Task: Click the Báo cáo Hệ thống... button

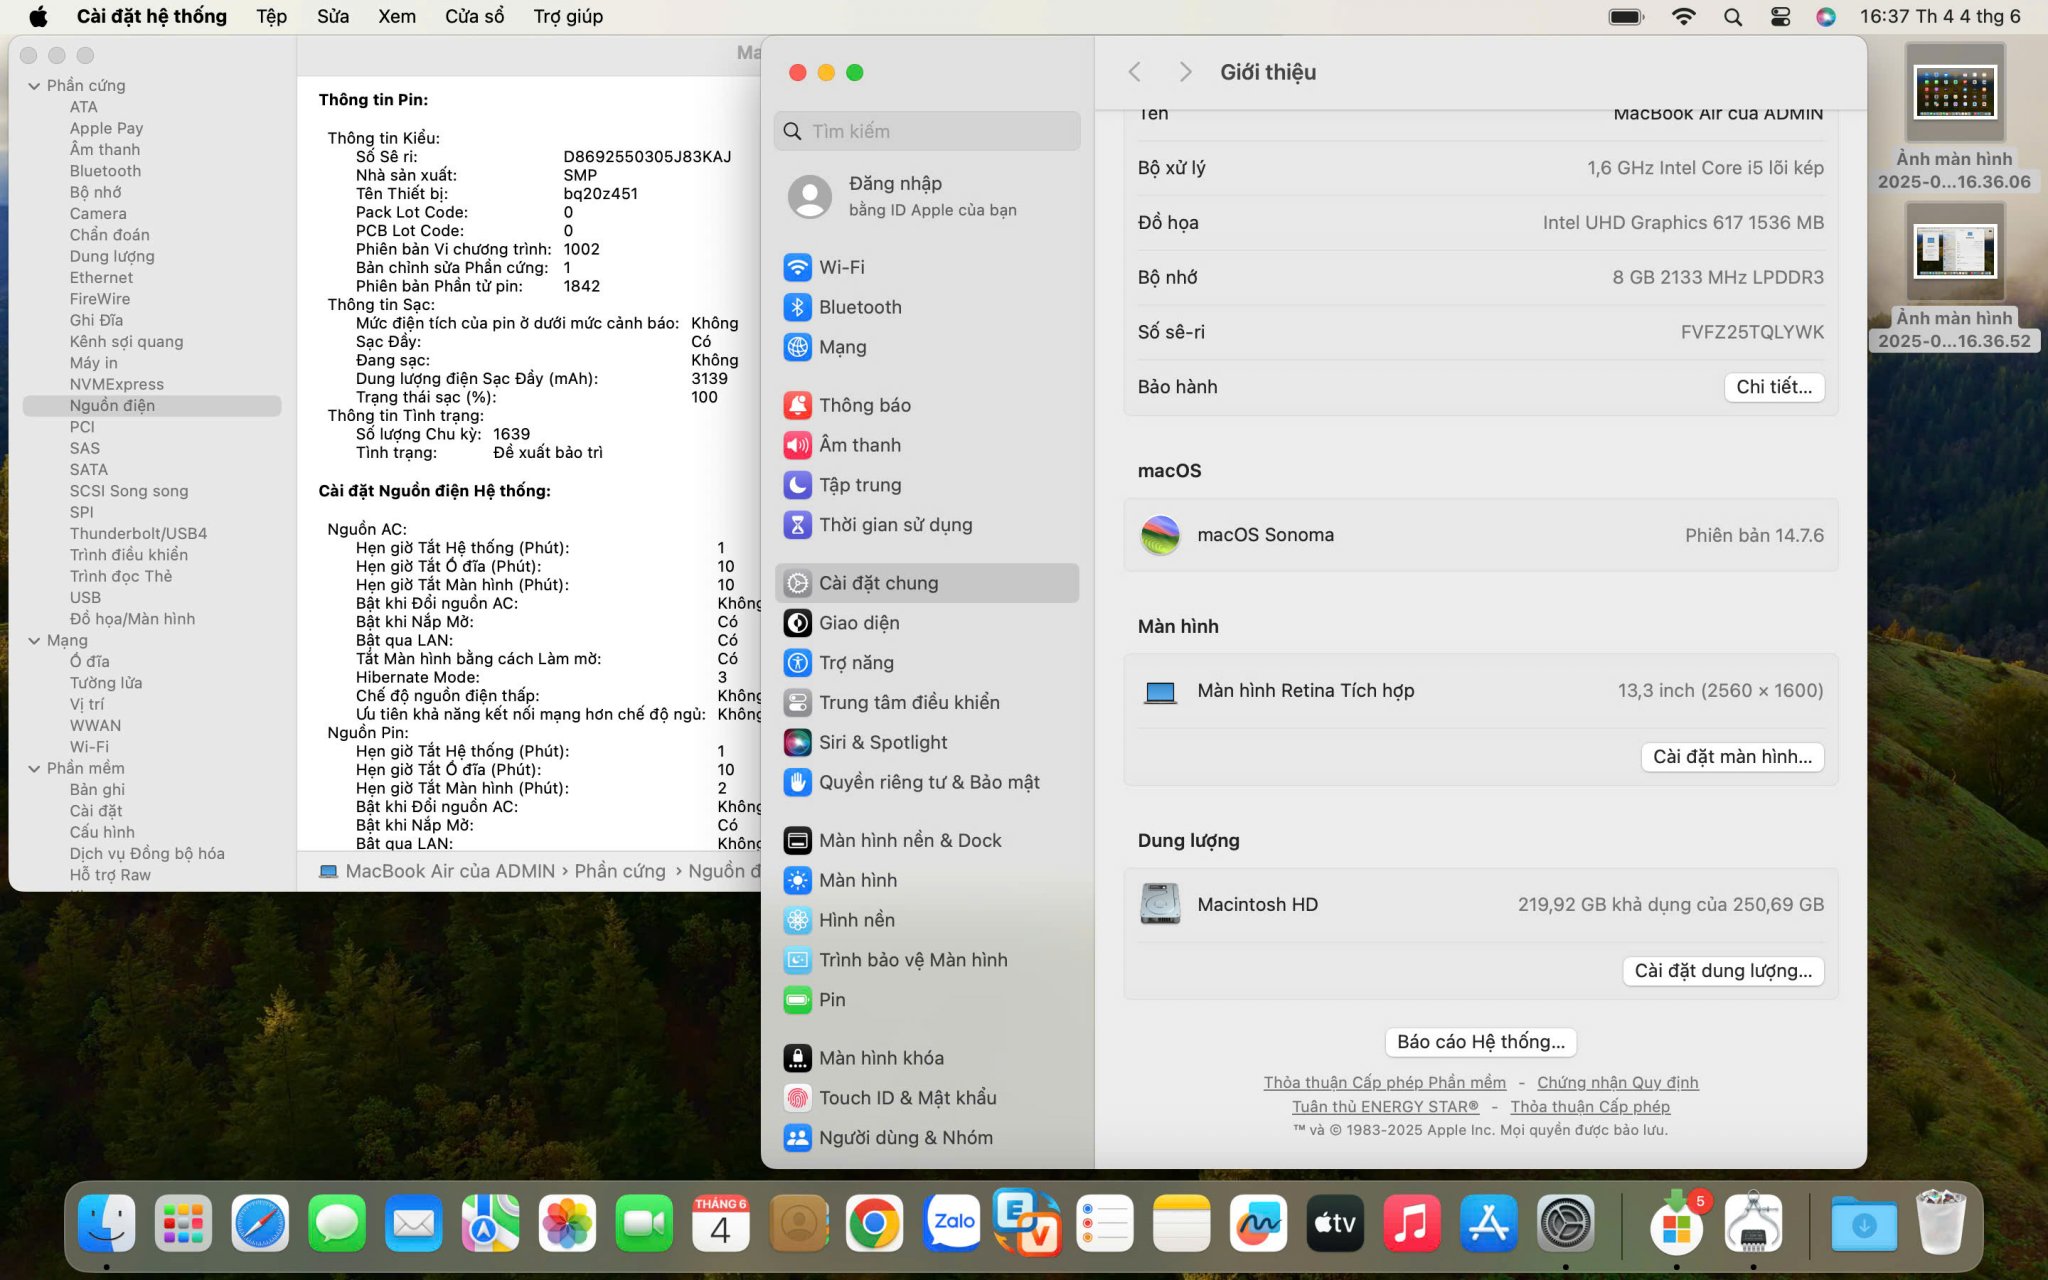Action: point(1481,1042)
